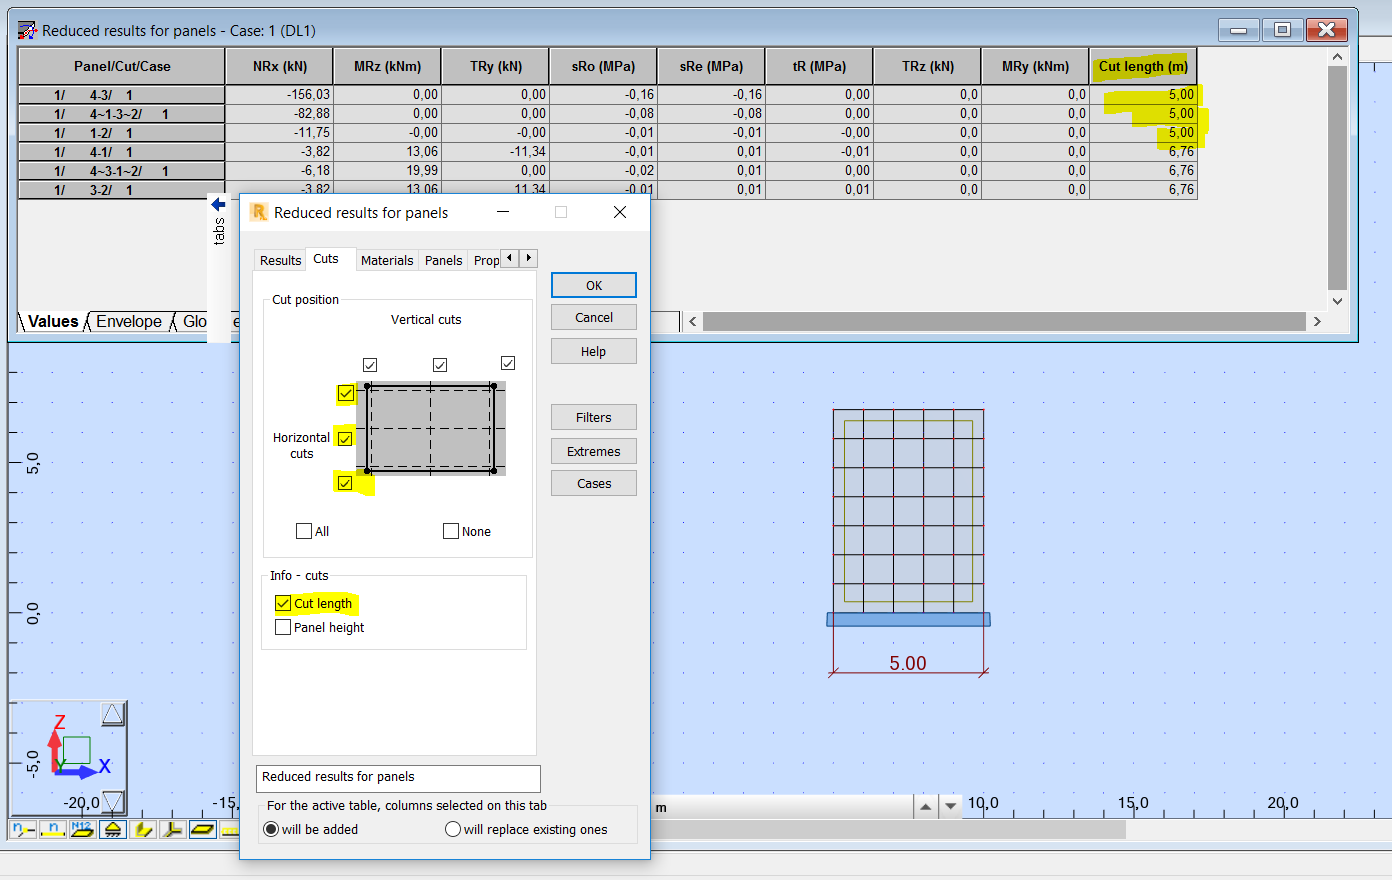Click the N12 panel numbers display icon
The image size is (1392, 880).
pyautogui.click(x=82, y=829)
